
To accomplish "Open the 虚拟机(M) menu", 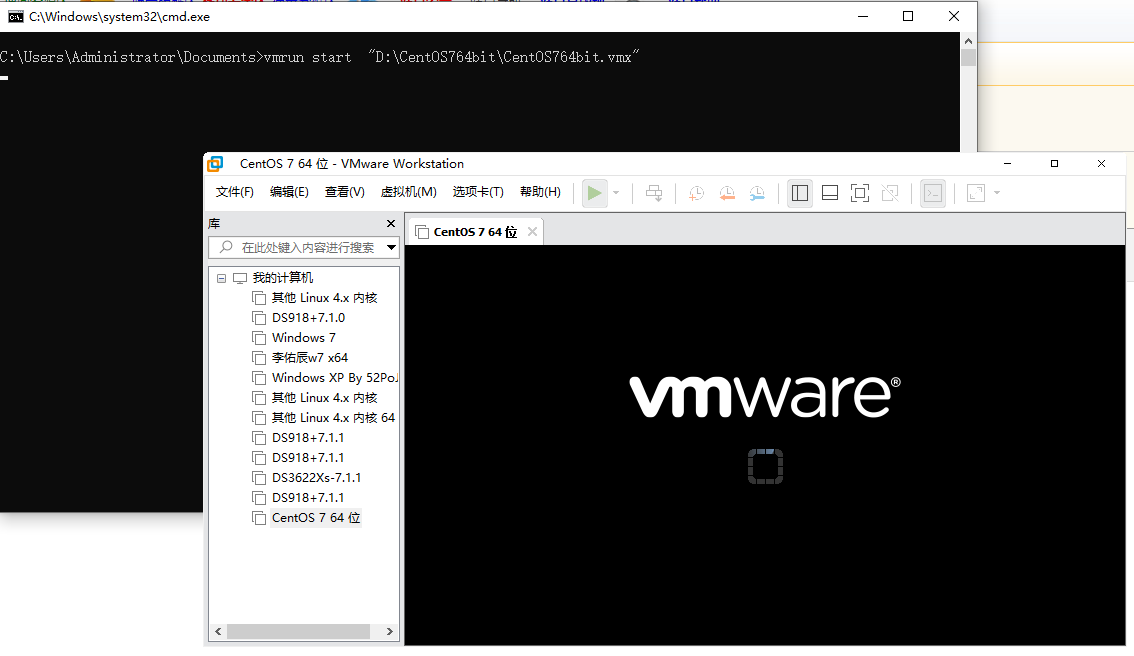I will [409, 192].
